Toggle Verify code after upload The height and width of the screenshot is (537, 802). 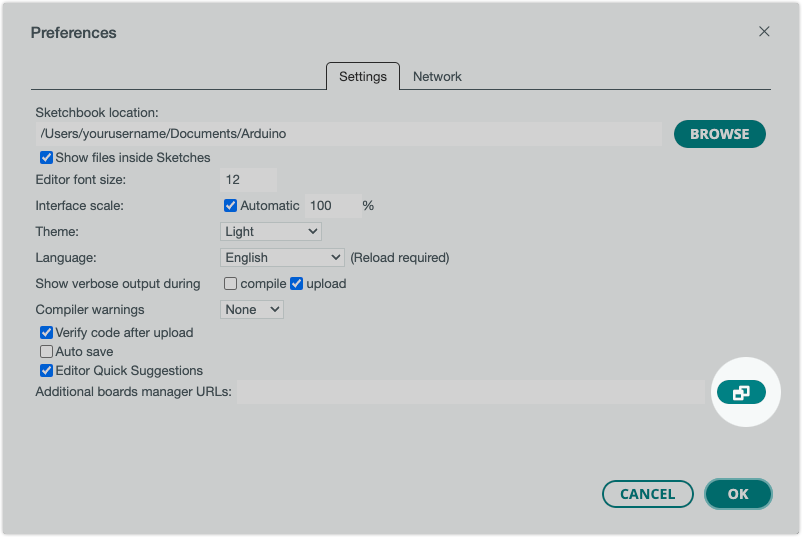[x=46, y=333]
